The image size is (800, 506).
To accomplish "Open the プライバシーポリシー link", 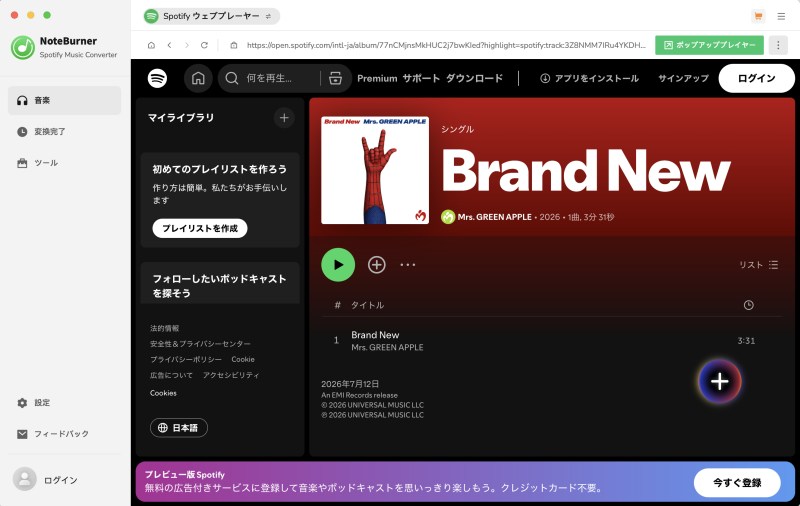I will click(x=186, y=359).
